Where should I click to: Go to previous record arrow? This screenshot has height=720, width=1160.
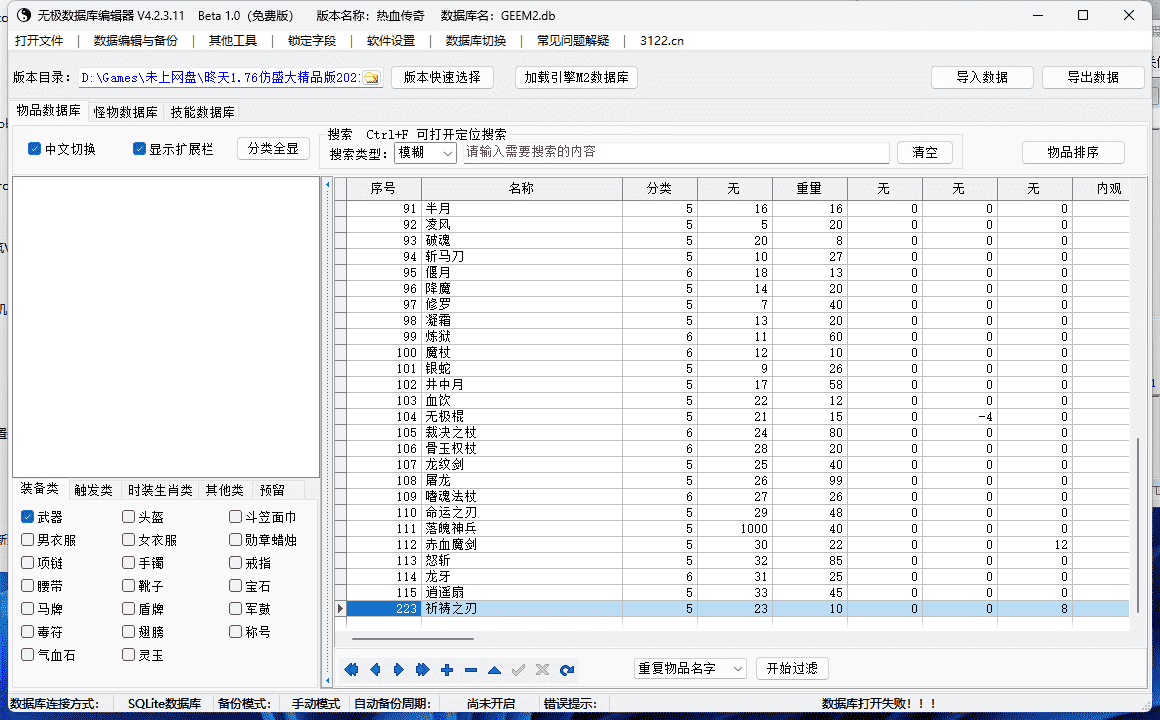click(375, 670)
